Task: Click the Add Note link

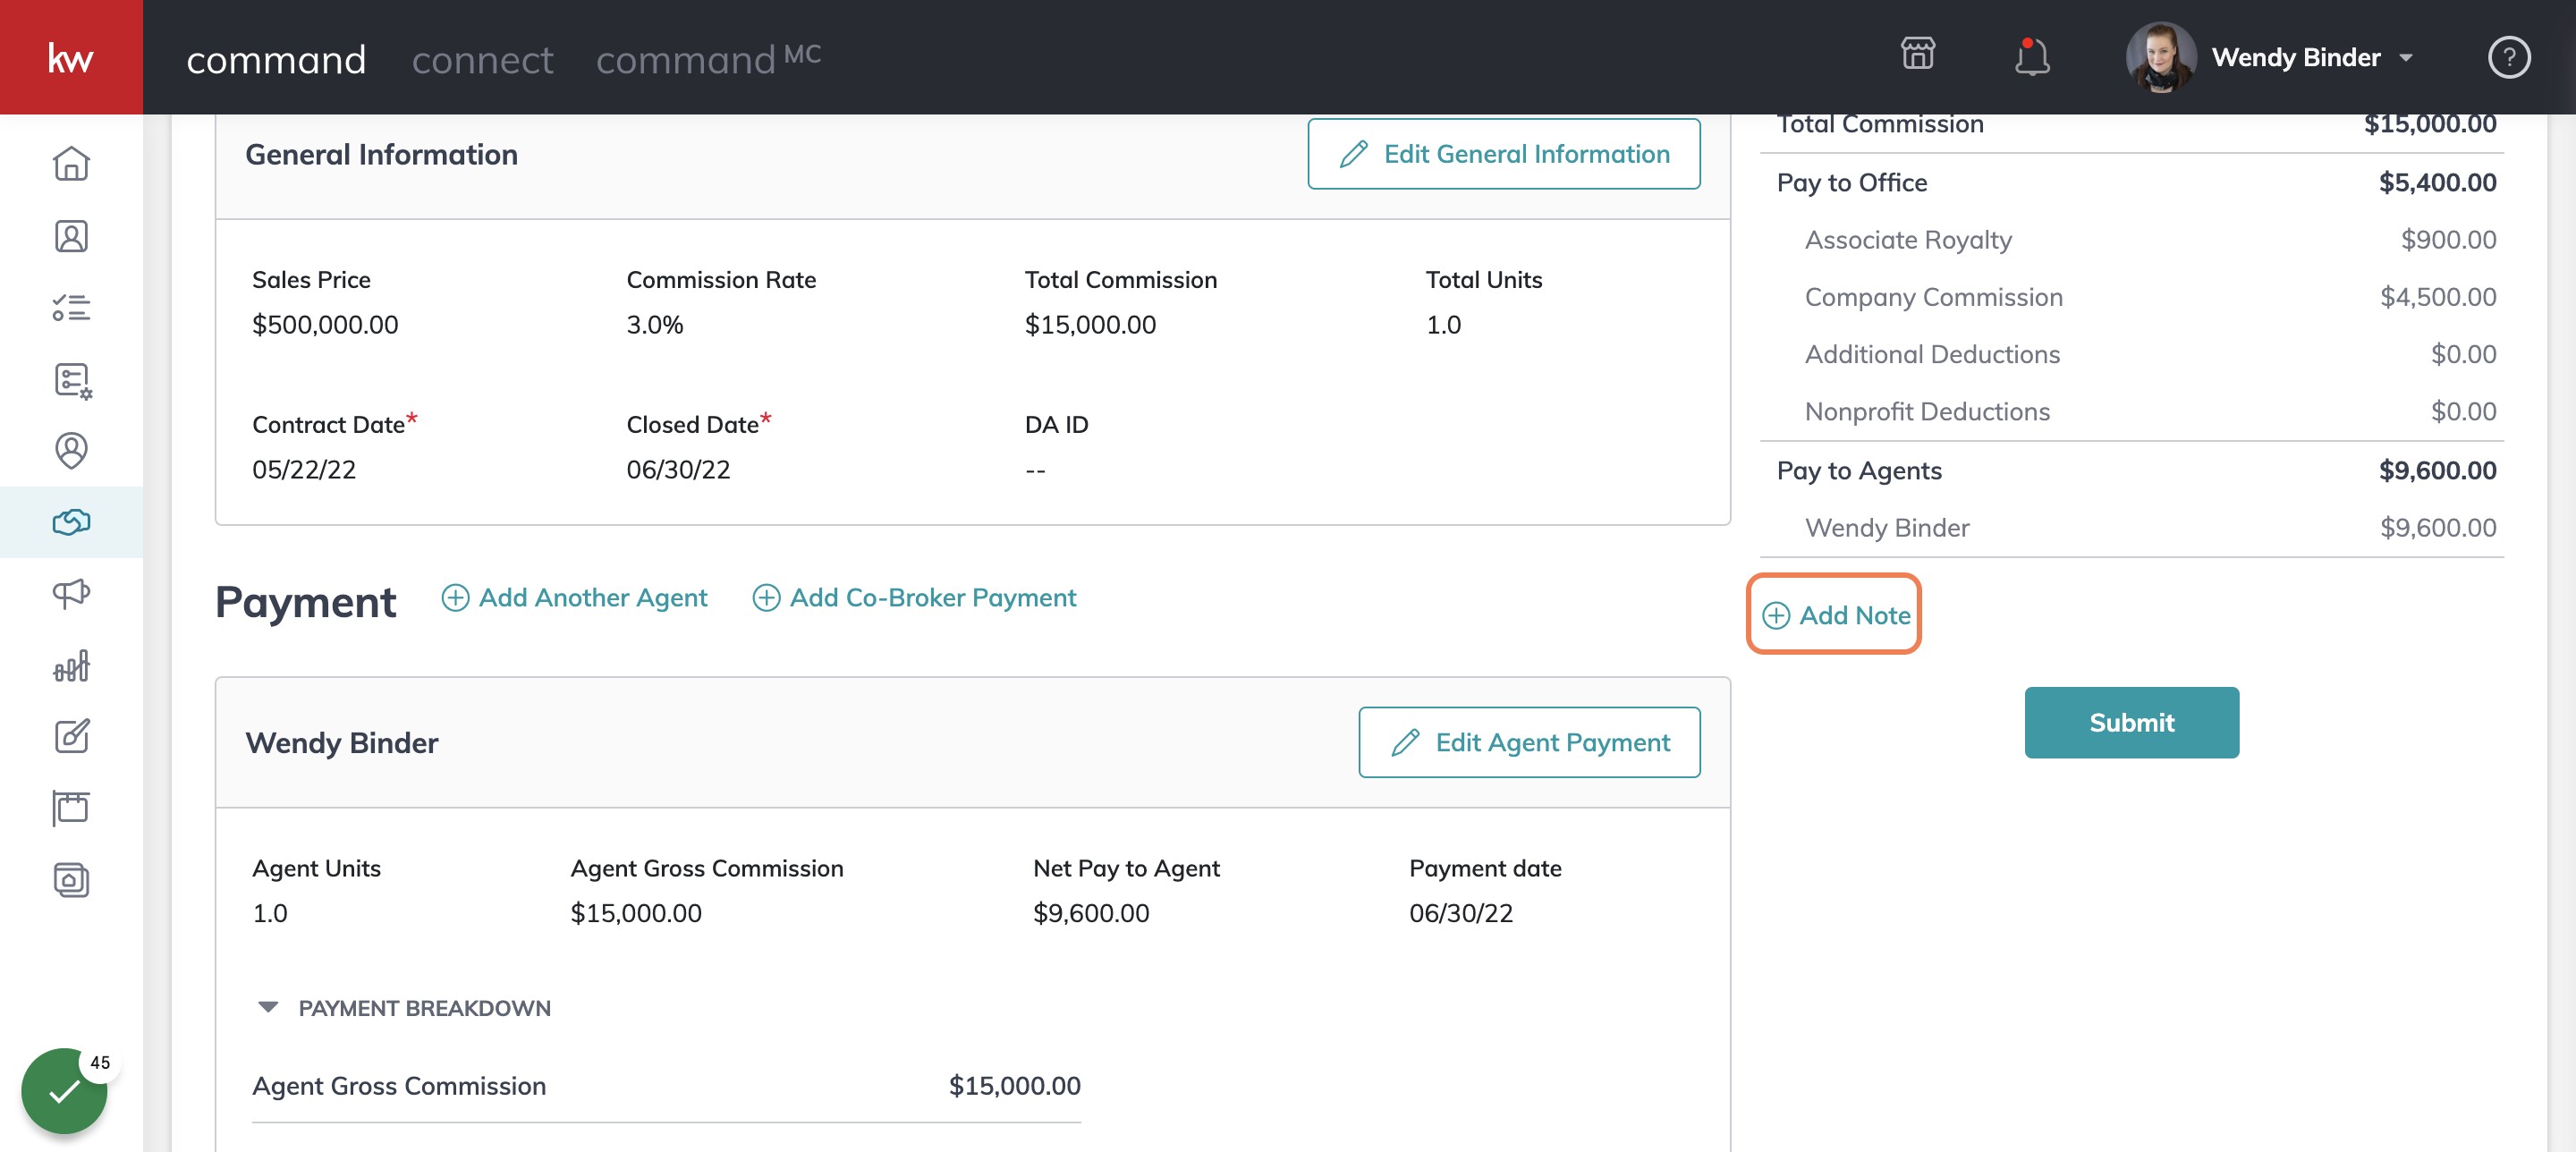Action: 1835,615
